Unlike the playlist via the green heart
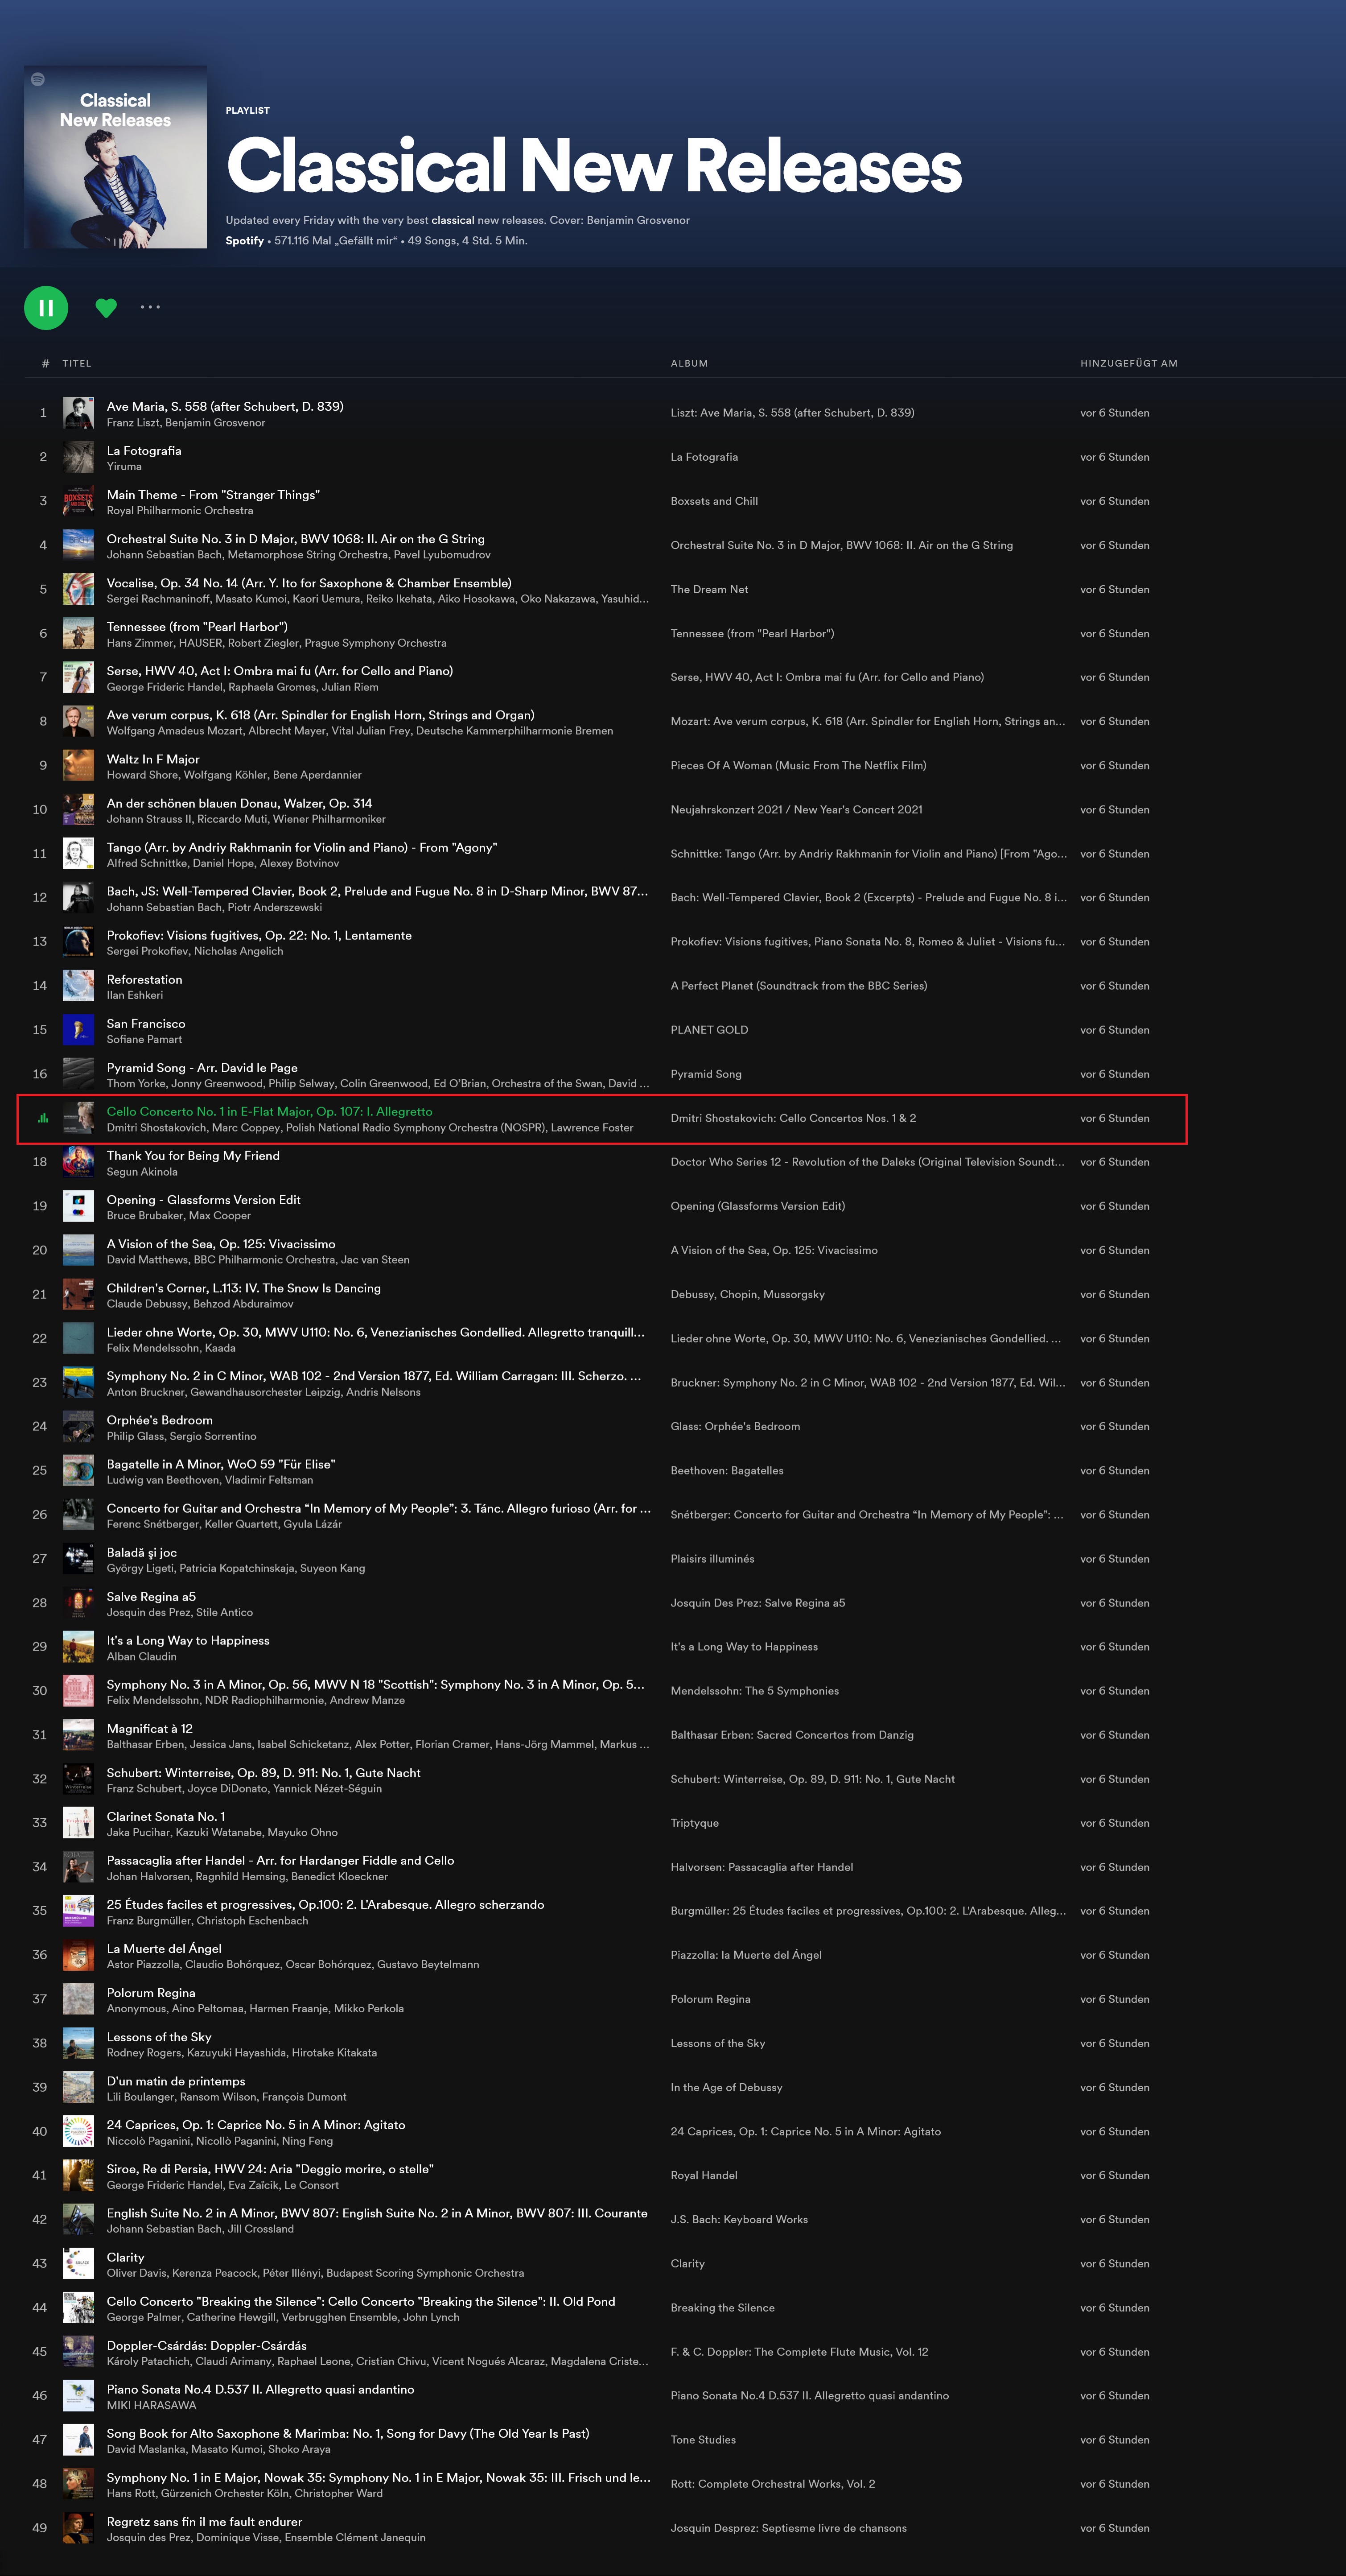This screenshot has height=2576, width=1346. pyautogui.click(x=106, y=308)
